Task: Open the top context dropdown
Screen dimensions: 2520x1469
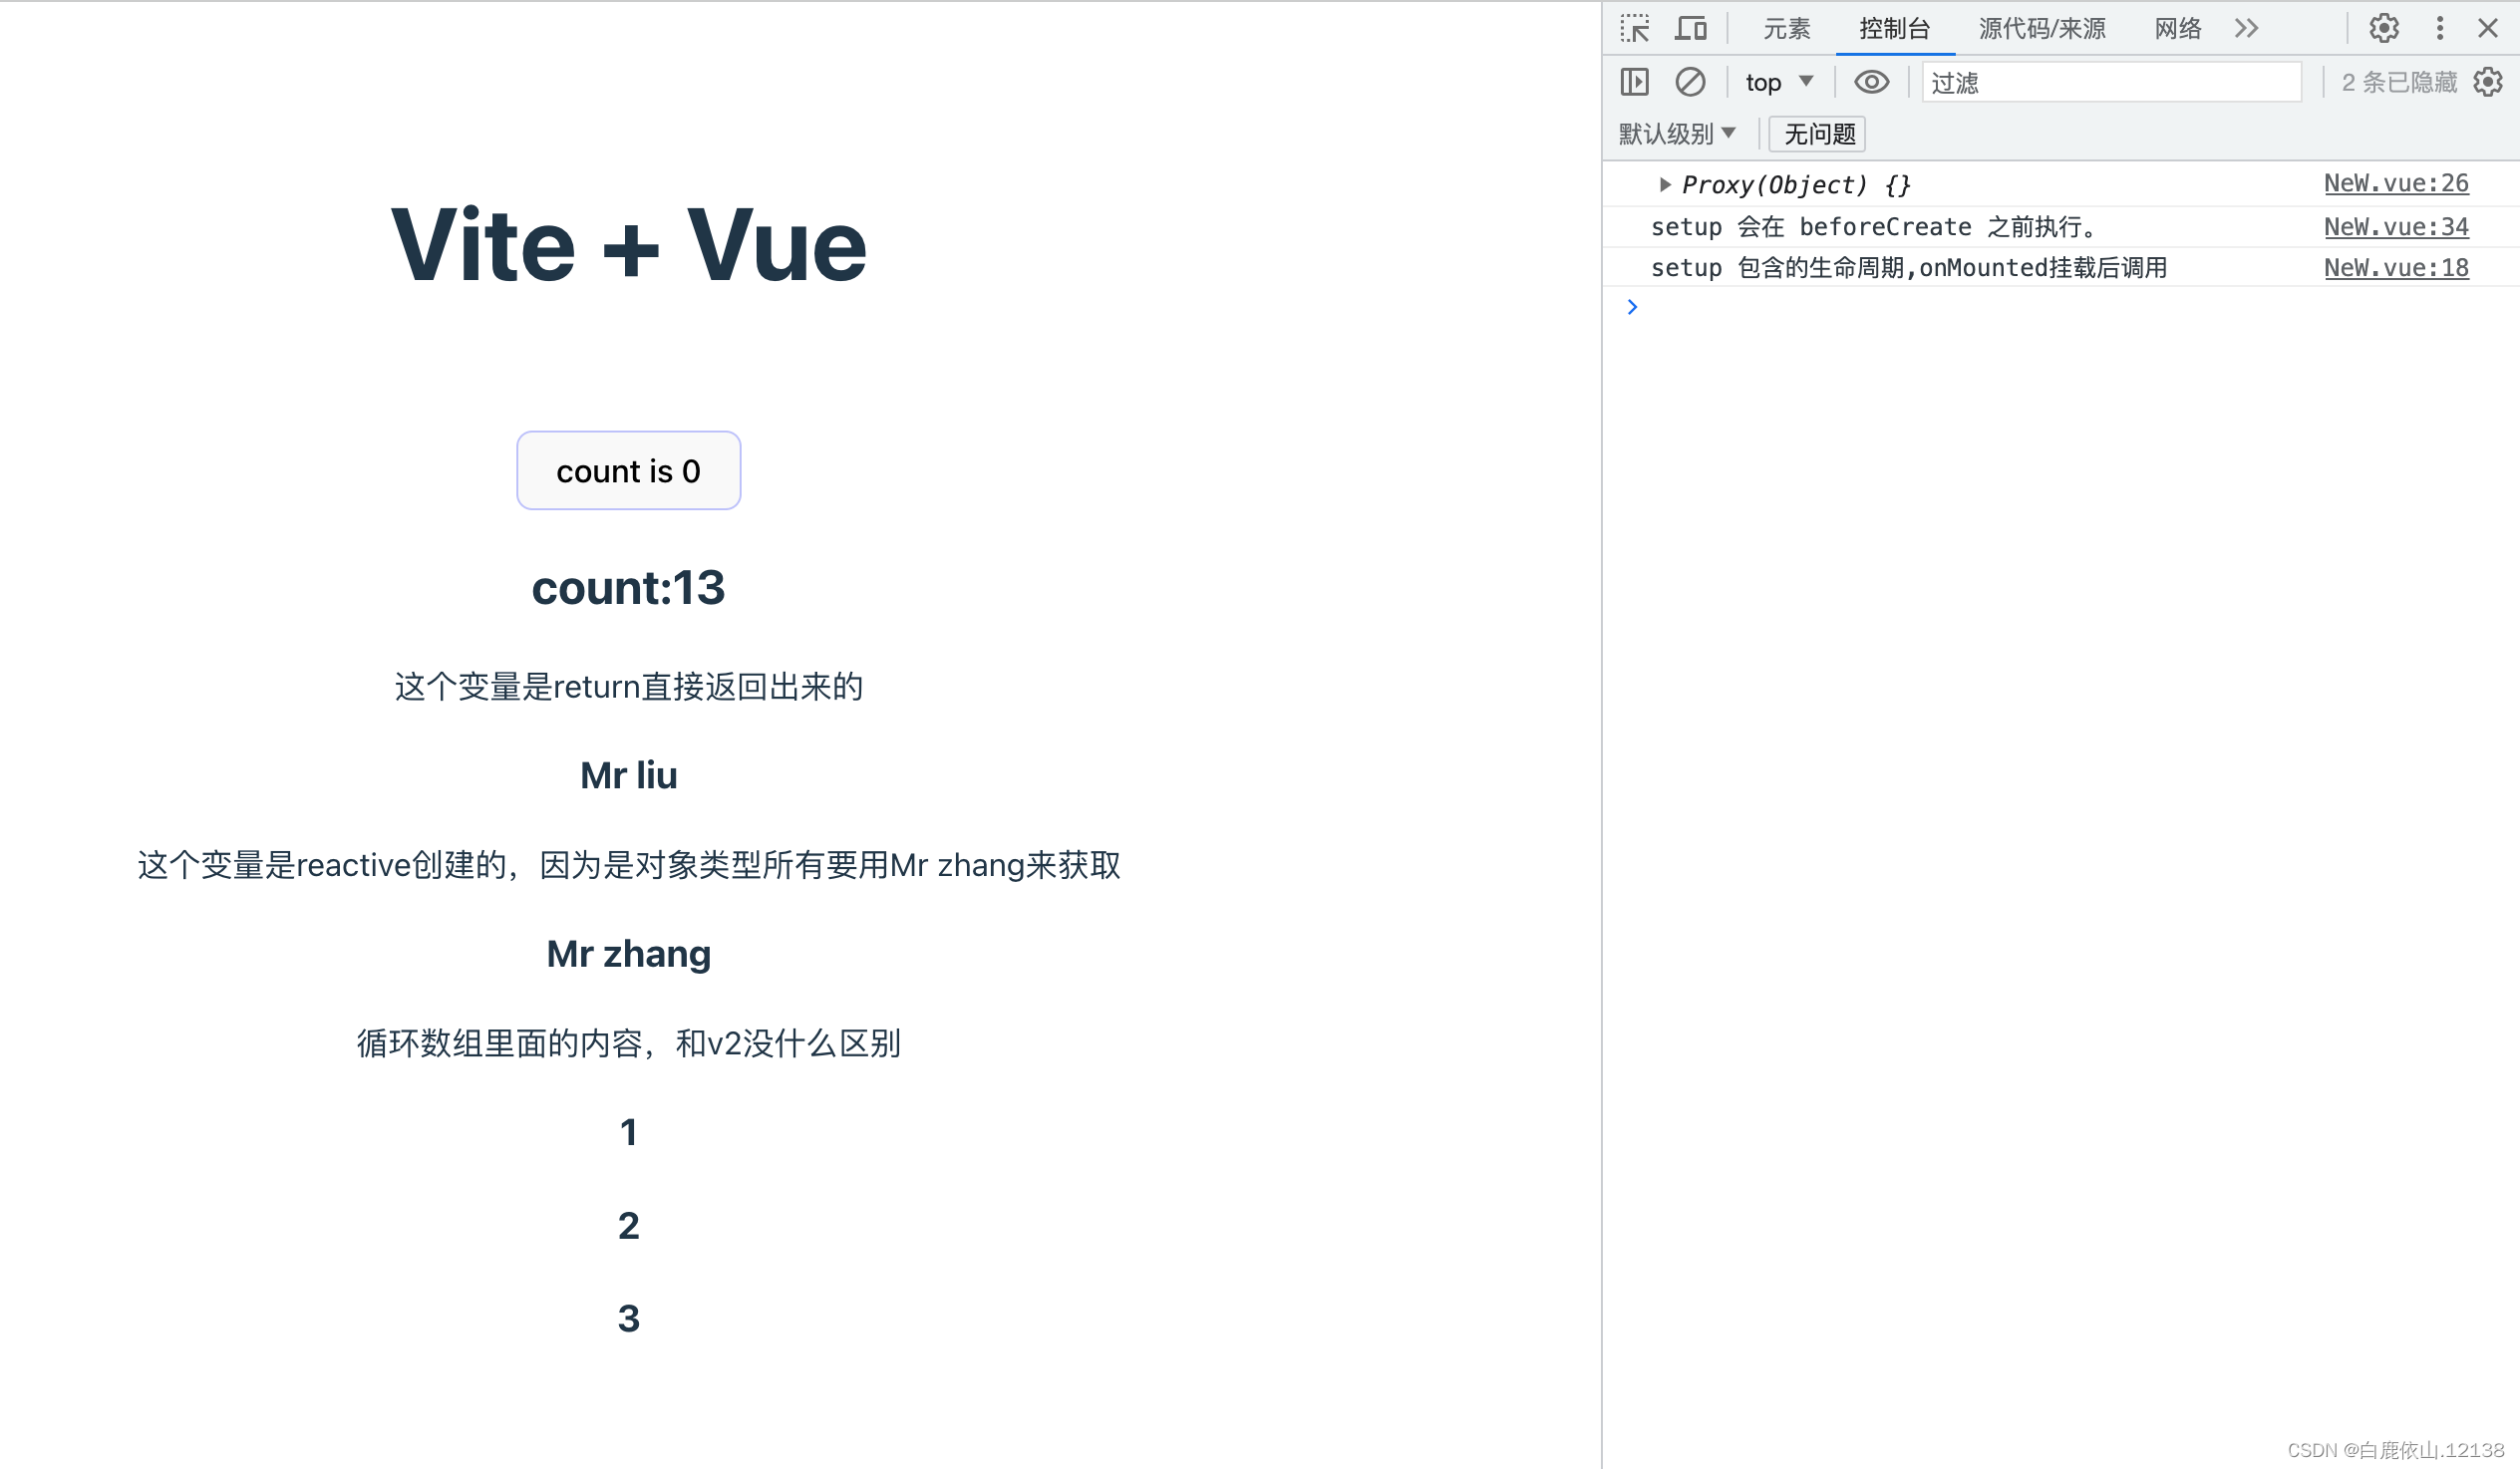Action: point(1778,82)
